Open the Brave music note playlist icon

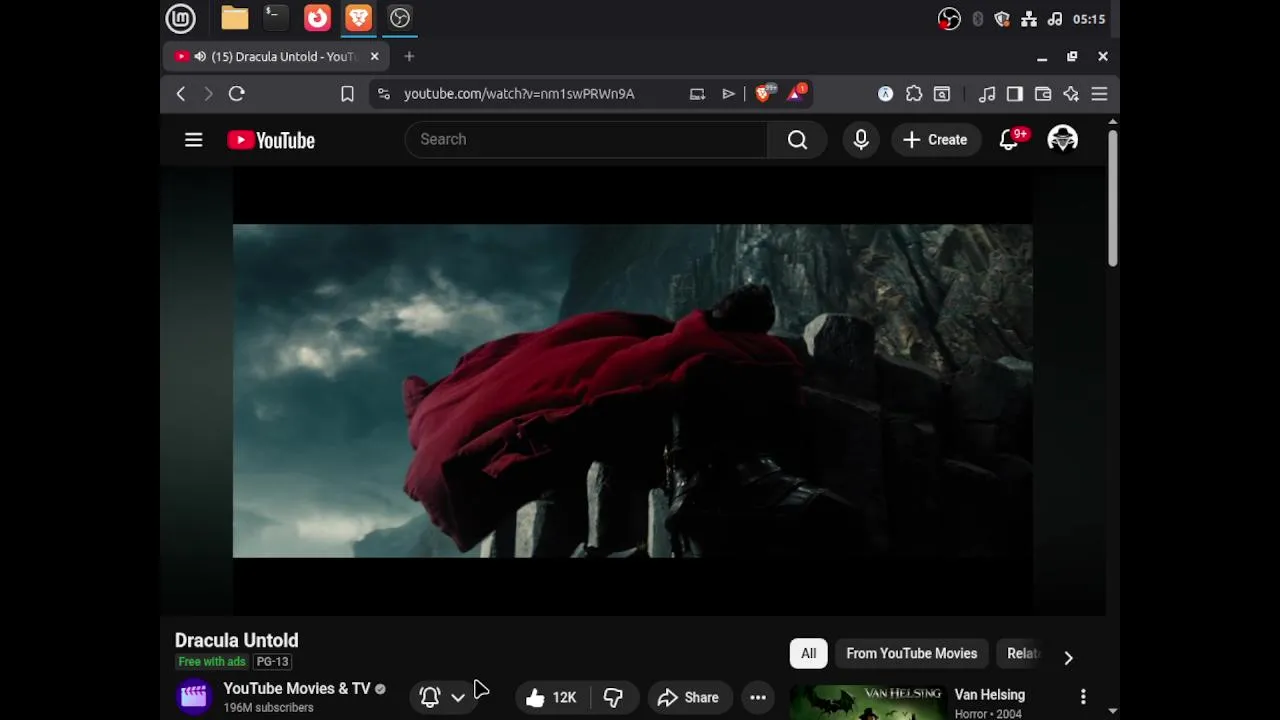click(x=987, y=94)
